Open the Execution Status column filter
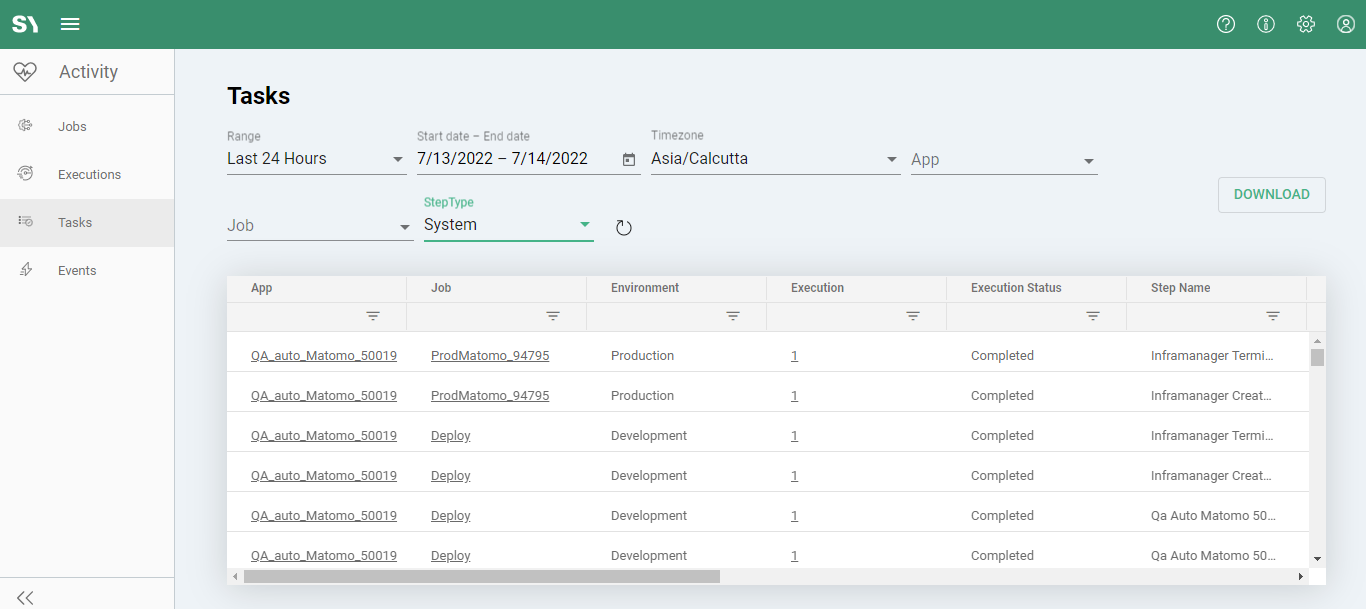This screenshot has width=1366, height=609. (1093, 316)
